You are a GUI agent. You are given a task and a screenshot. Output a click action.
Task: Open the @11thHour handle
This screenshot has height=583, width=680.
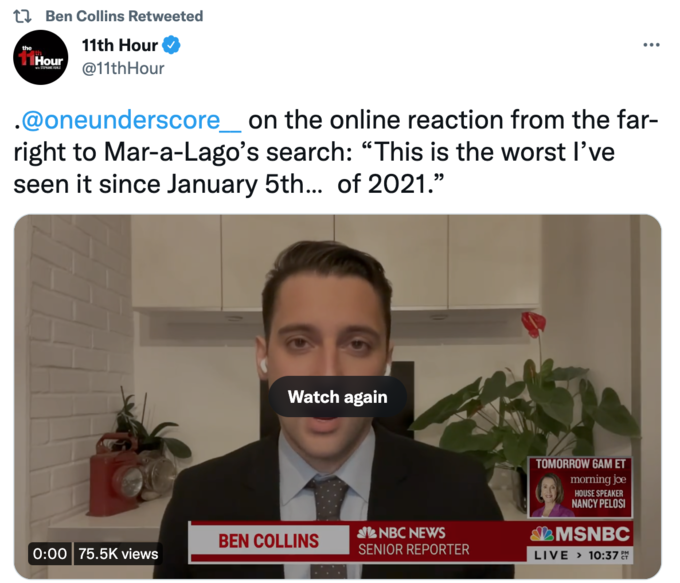click(123, 69)
